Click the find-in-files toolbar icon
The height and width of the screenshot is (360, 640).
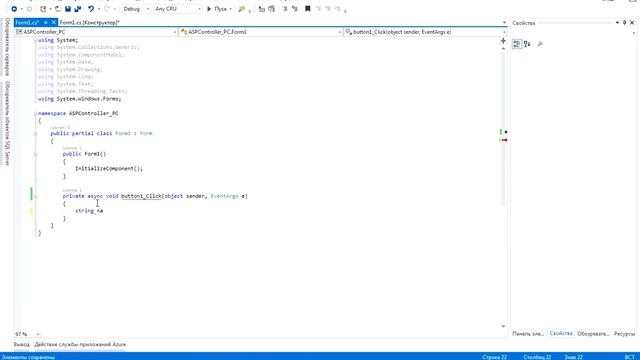click(242, 9)
